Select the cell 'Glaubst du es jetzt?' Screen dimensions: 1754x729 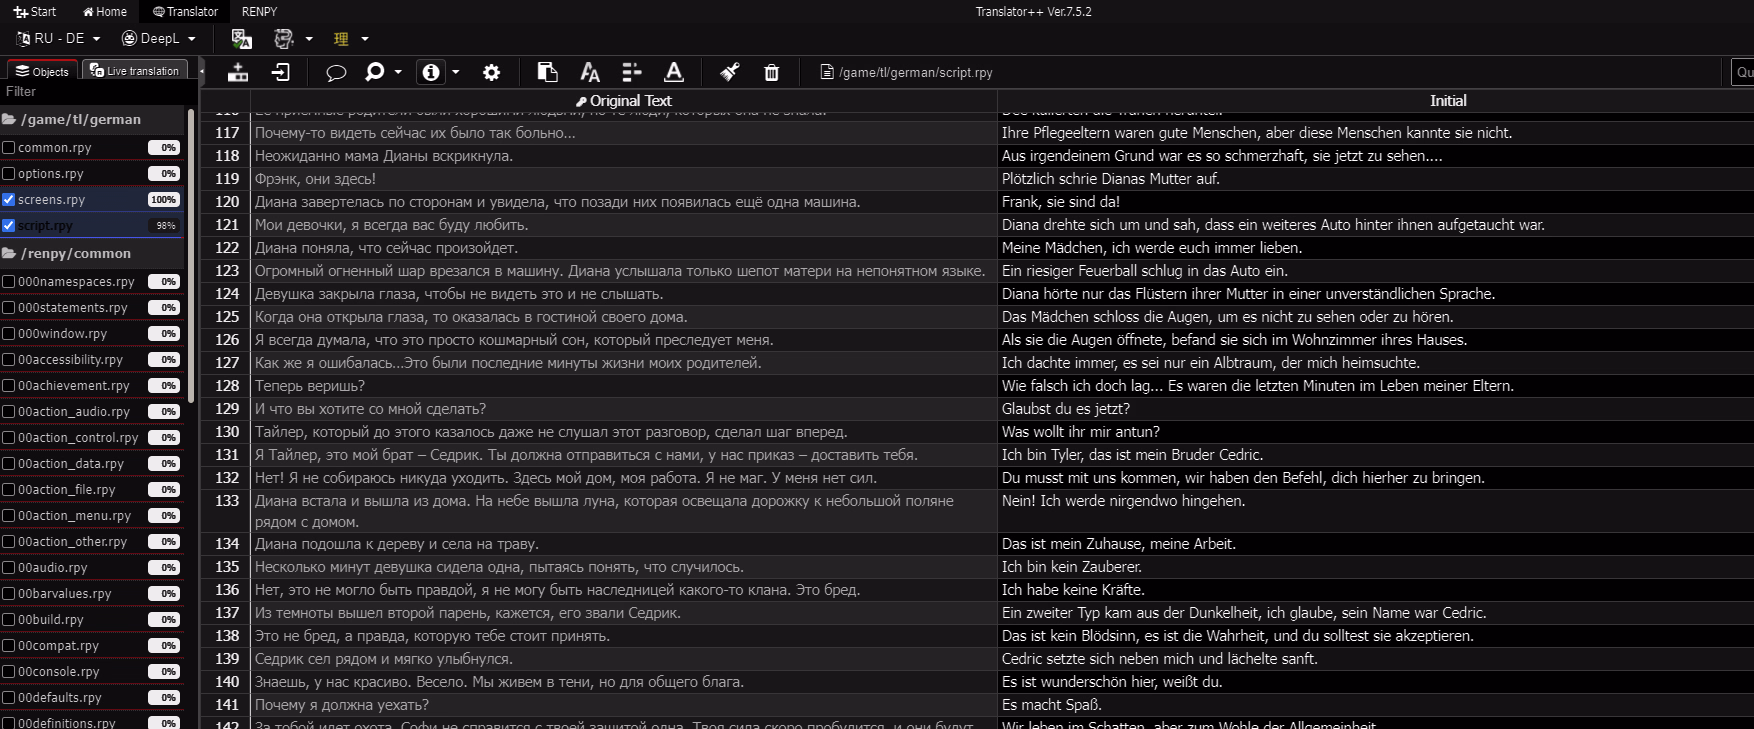1376,409
